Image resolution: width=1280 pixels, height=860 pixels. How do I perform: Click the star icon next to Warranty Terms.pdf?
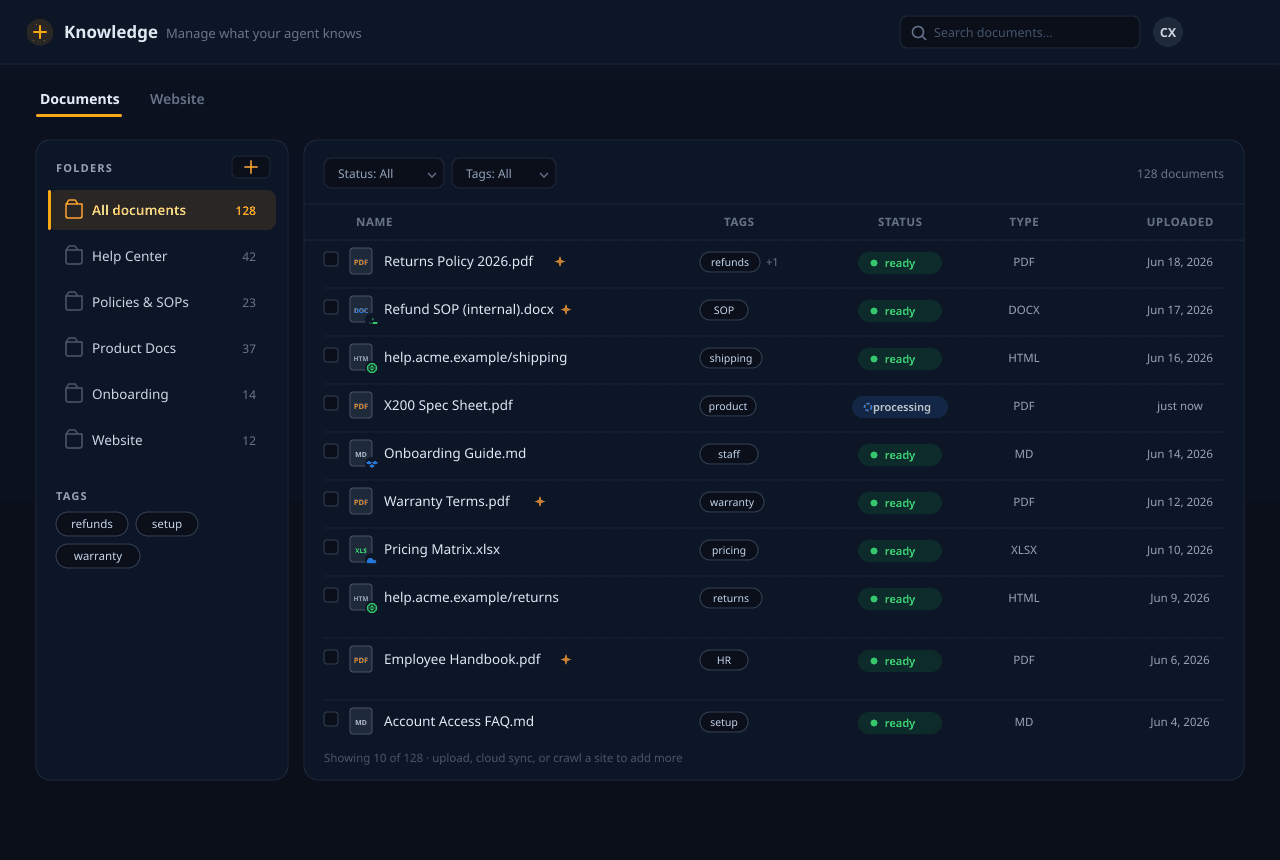click(x=540, y=501)
